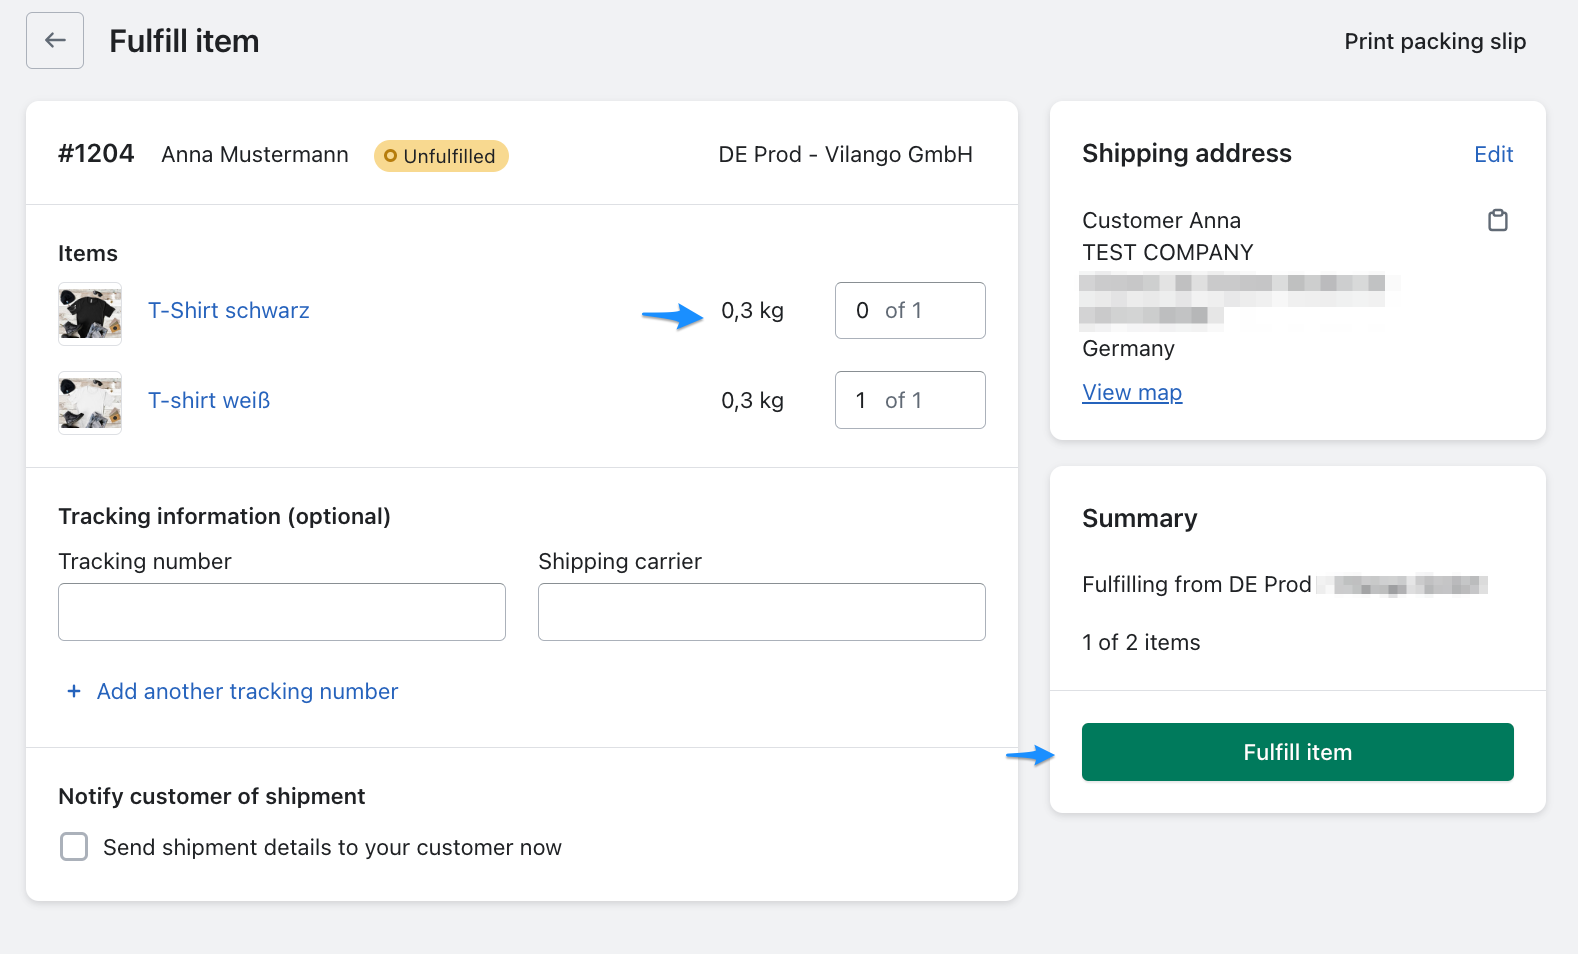This screenshot has height=954, width=1578.
Task: Open the T-Shirt schwarz product link
Action: 228,311
